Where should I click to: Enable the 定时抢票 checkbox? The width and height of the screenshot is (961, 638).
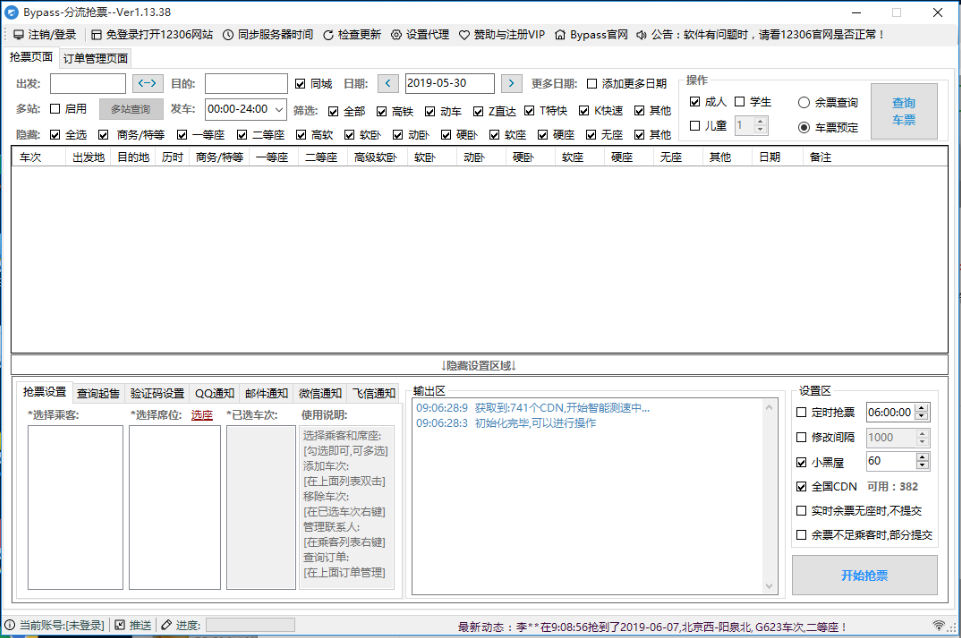[801, 412]
